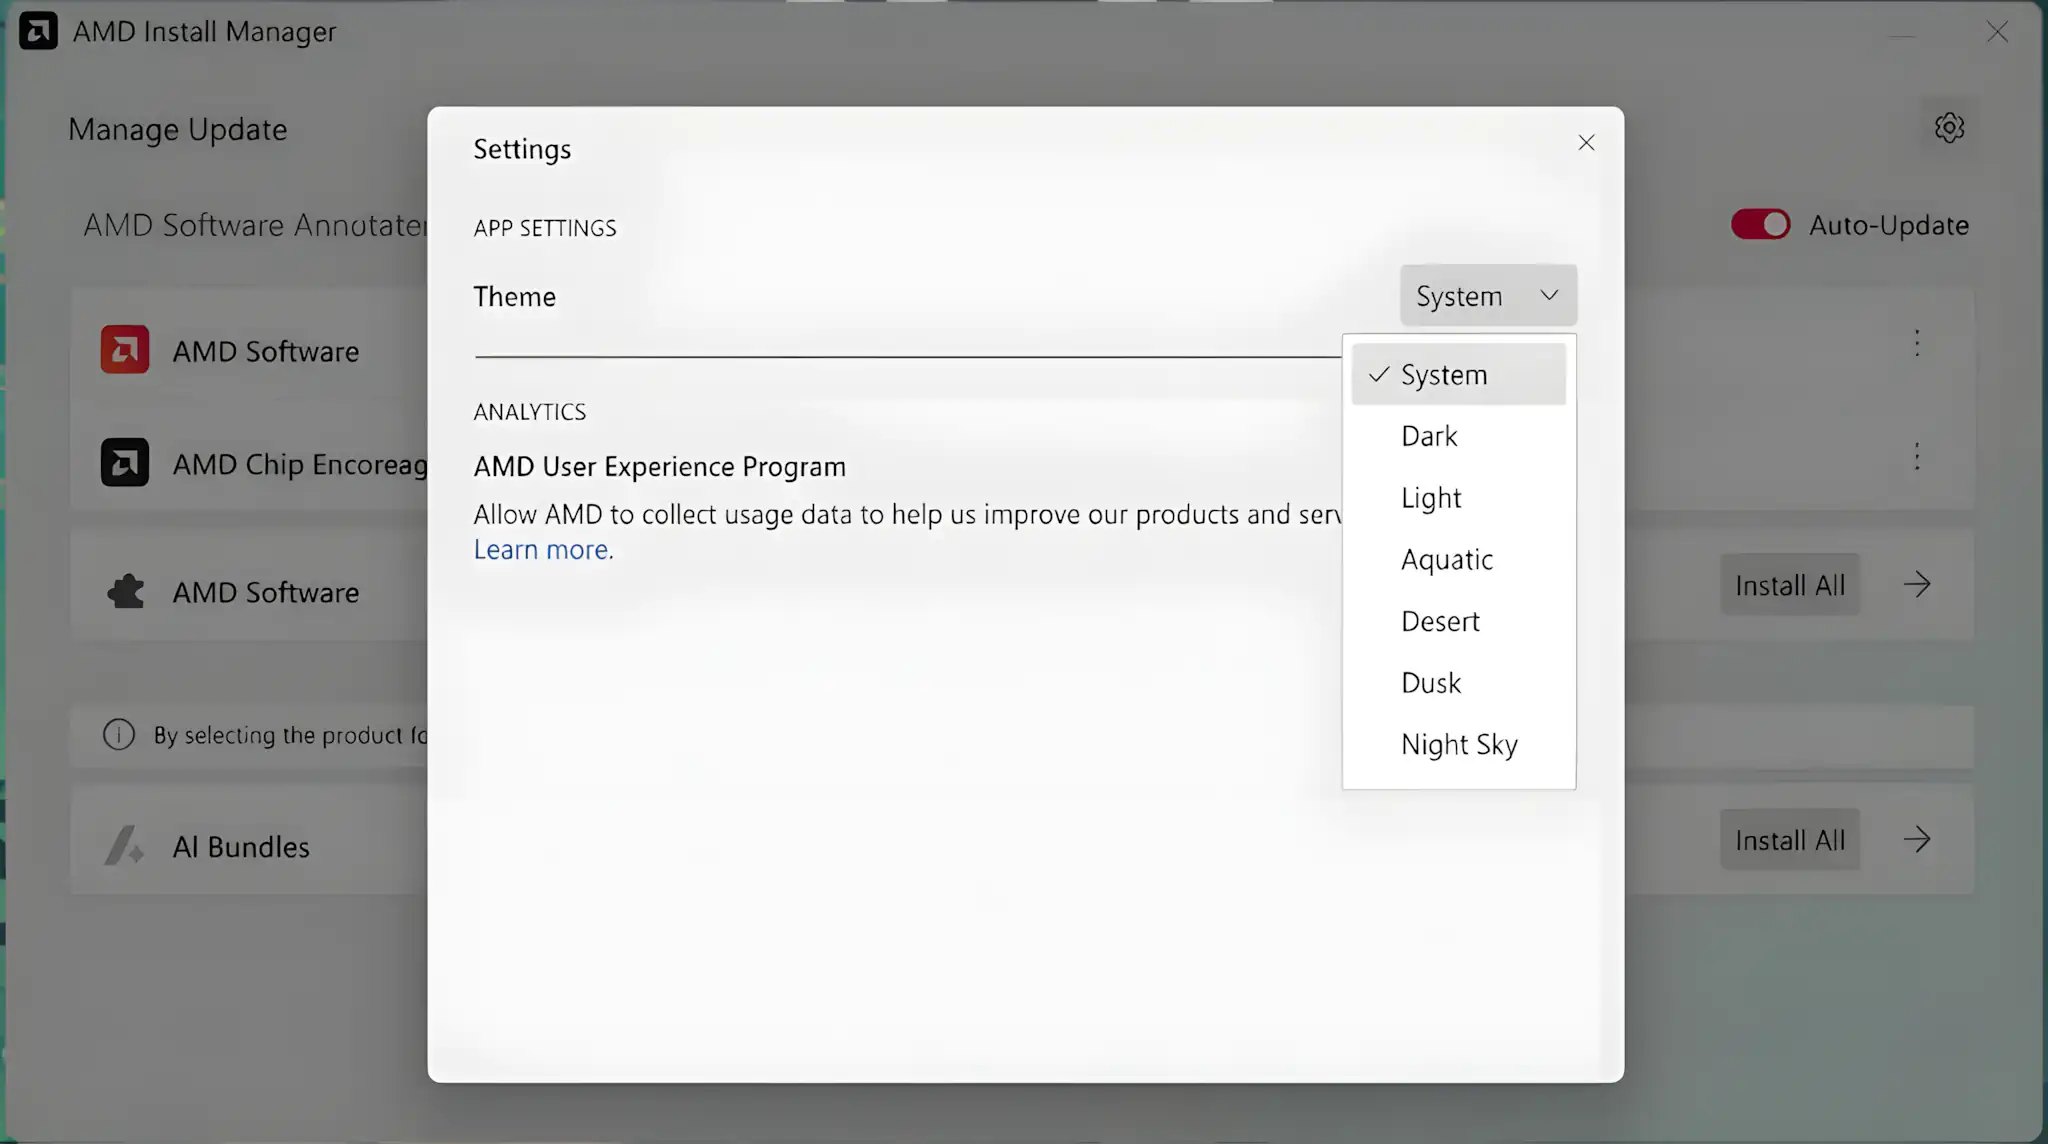This screenshot has height=1144, width=2048.
Task: Click the settings gear icon
Action: pyautogui.click(x=1949, y=128)
